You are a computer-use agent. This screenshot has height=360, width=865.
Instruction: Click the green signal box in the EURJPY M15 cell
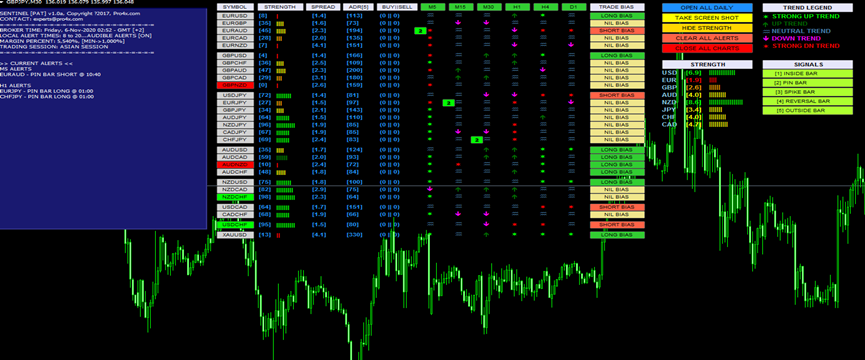point(448,103)
